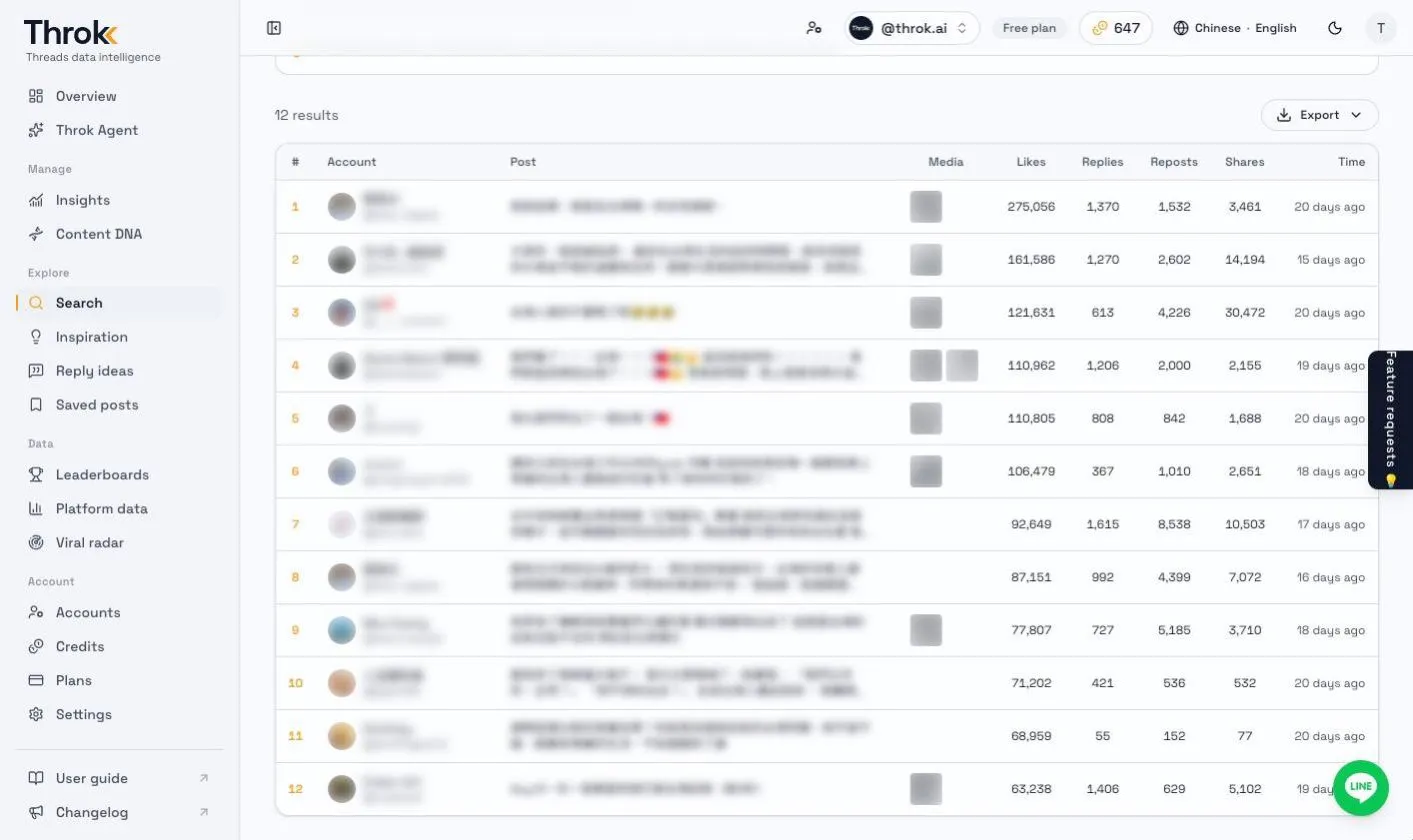Open Viral radar
This screenshot has height=840, width=1413.
click(120, 543)
